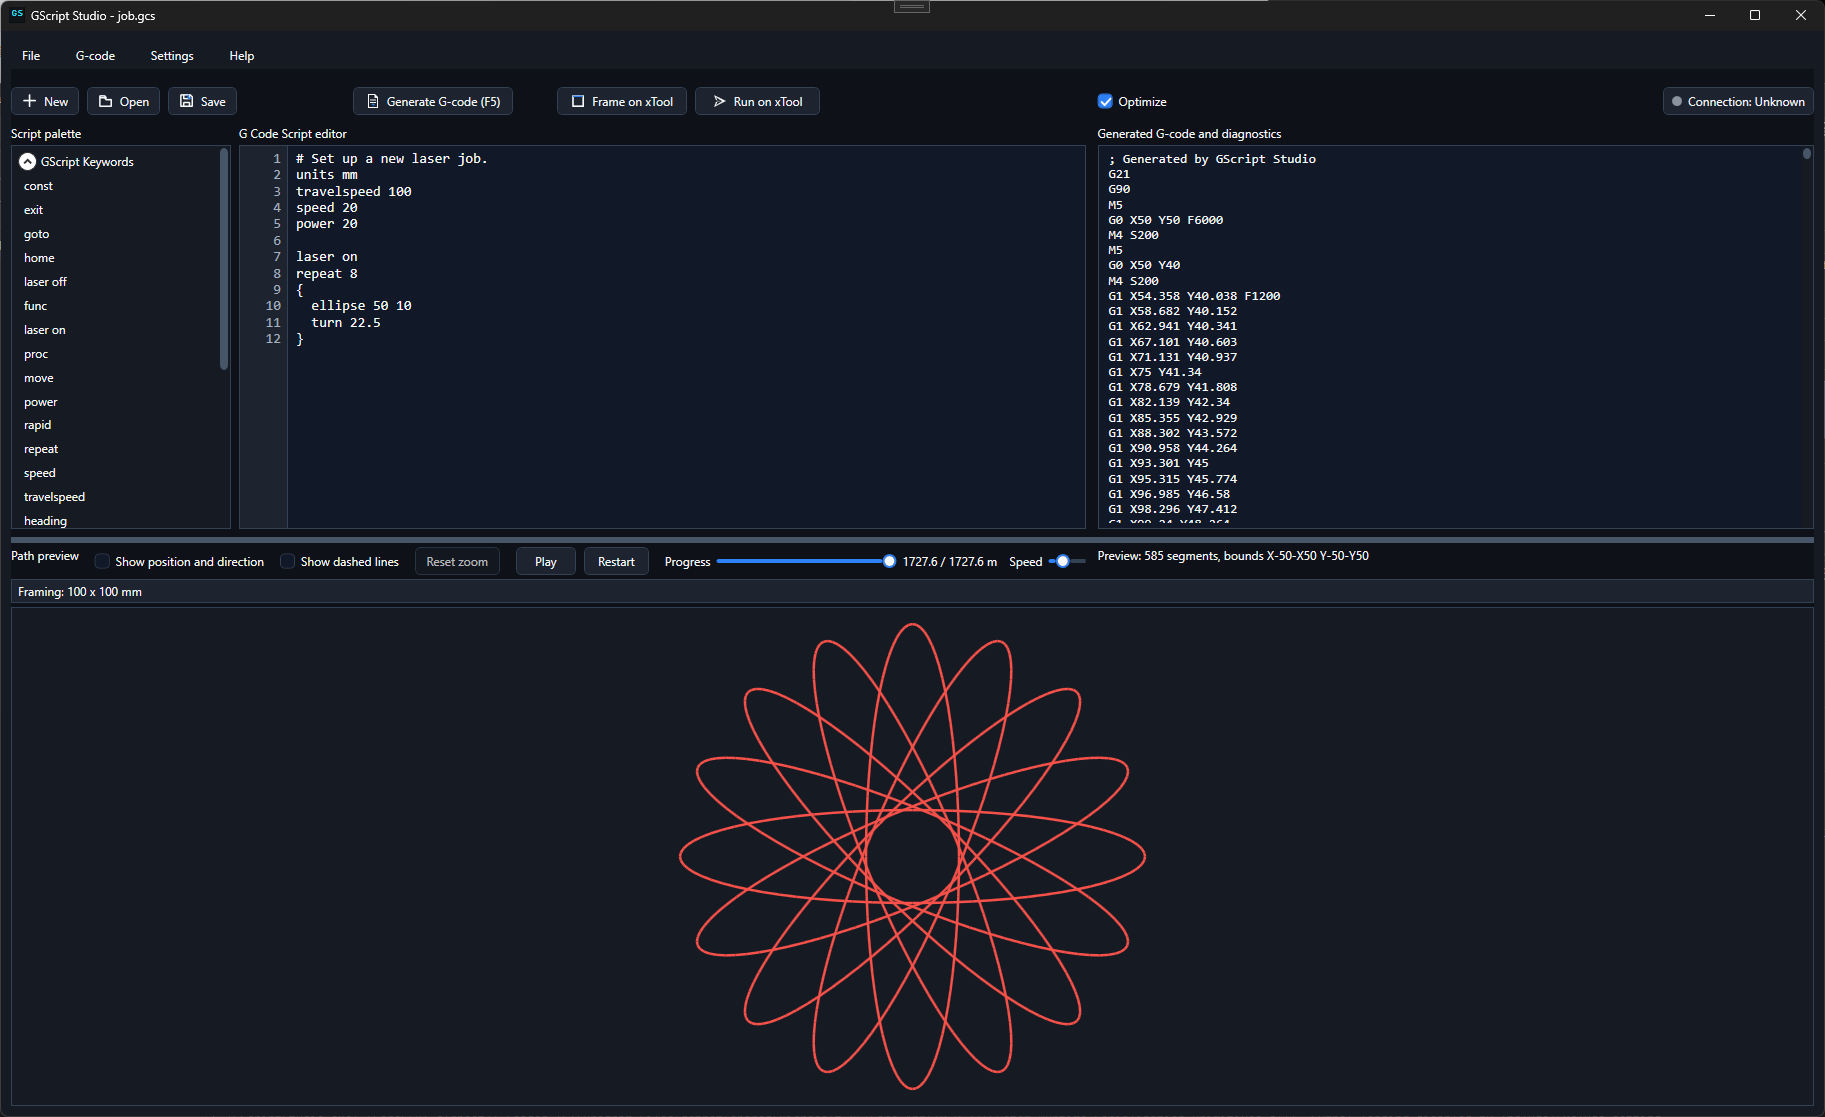Click the script palette scrollbar

224,260
